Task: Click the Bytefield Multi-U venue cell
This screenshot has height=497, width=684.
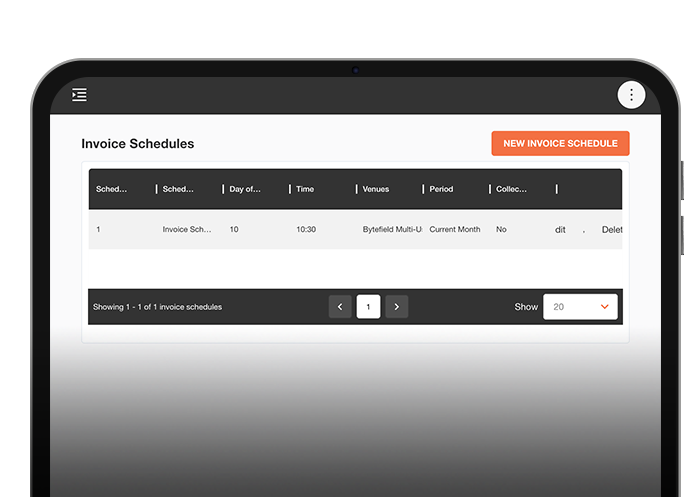Action: (x=391, y=230)
